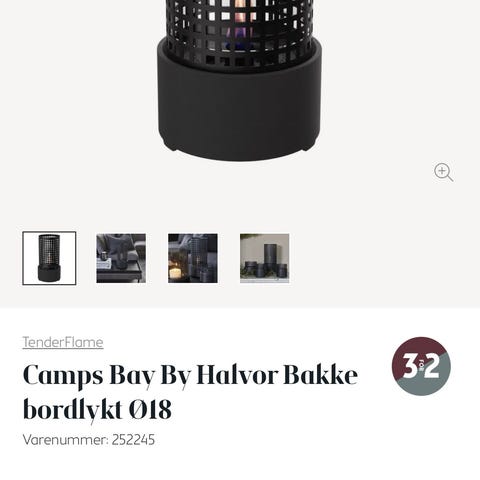Open the fourth thumbnail showing lantern group
Viewport: 480px width, 480px height.
point(265,258)
